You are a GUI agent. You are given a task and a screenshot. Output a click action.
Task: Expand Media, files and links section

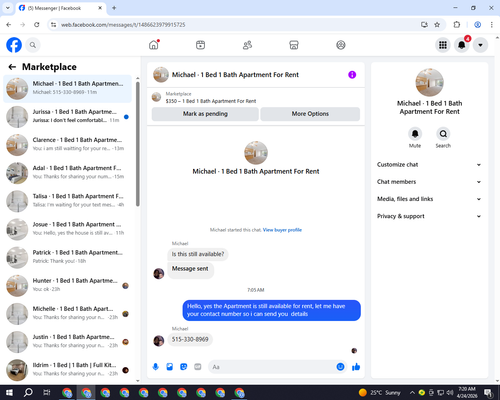[x=429, y=199]
